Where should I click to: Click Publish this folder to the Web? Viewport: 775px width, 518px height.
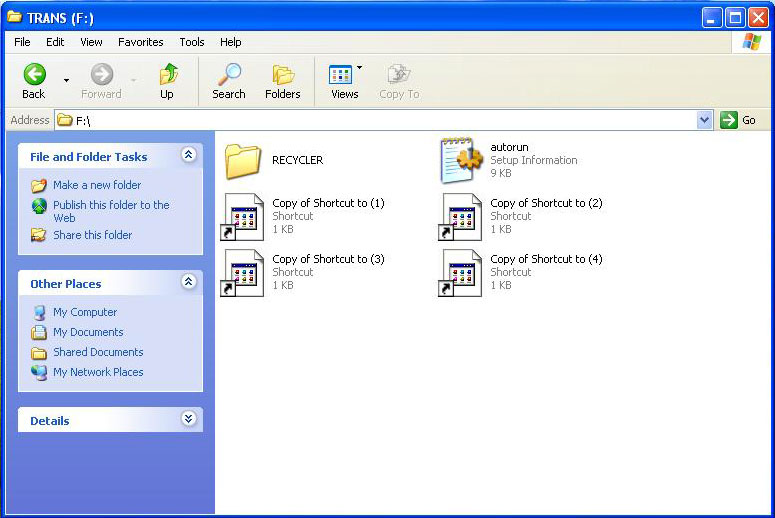point(111,211)
